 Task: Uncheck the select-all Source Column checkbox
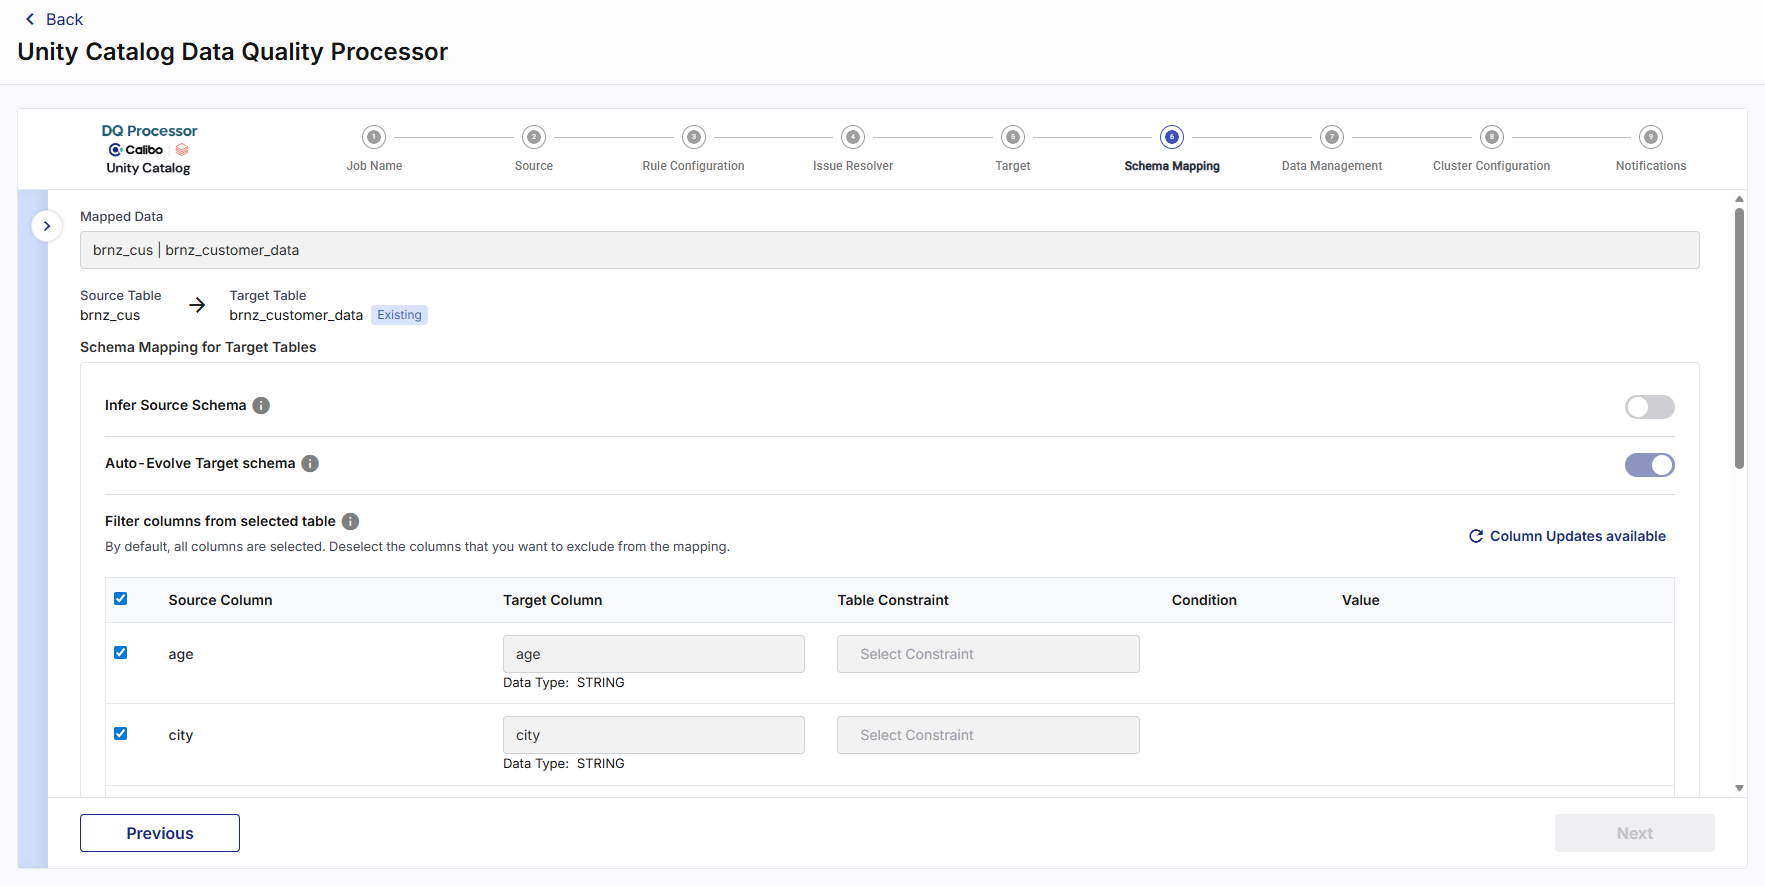121,599
